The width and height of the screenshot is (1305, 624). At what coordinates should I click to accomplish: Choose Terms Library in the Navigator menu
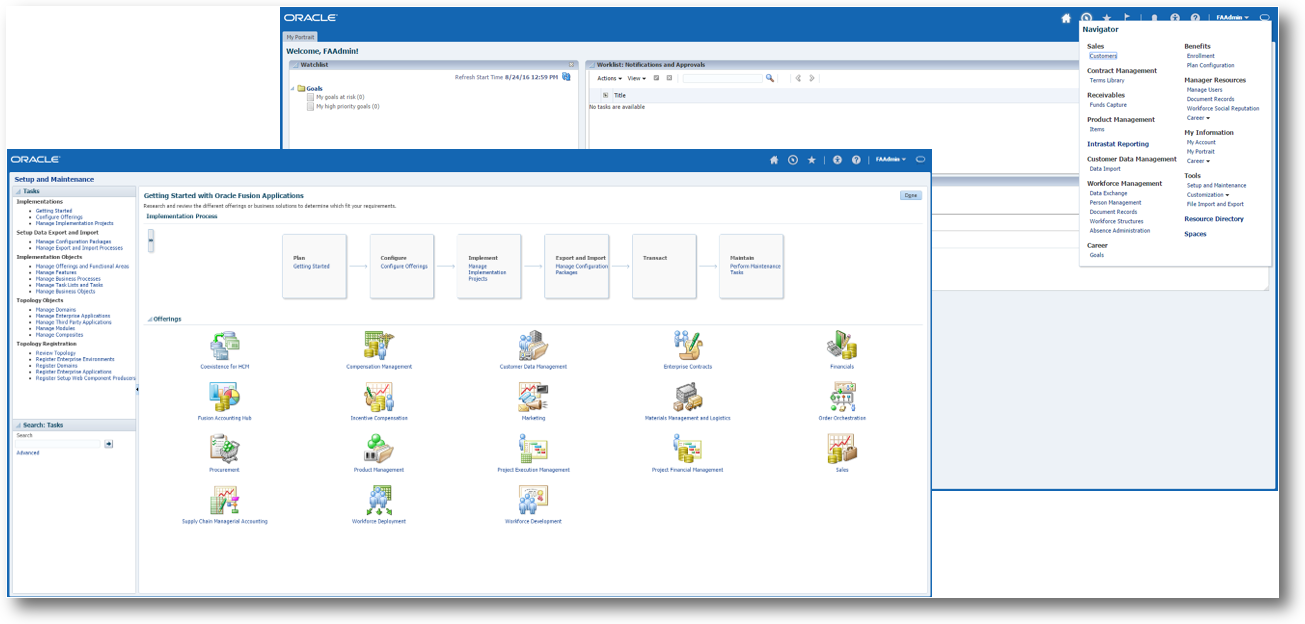1107,80
